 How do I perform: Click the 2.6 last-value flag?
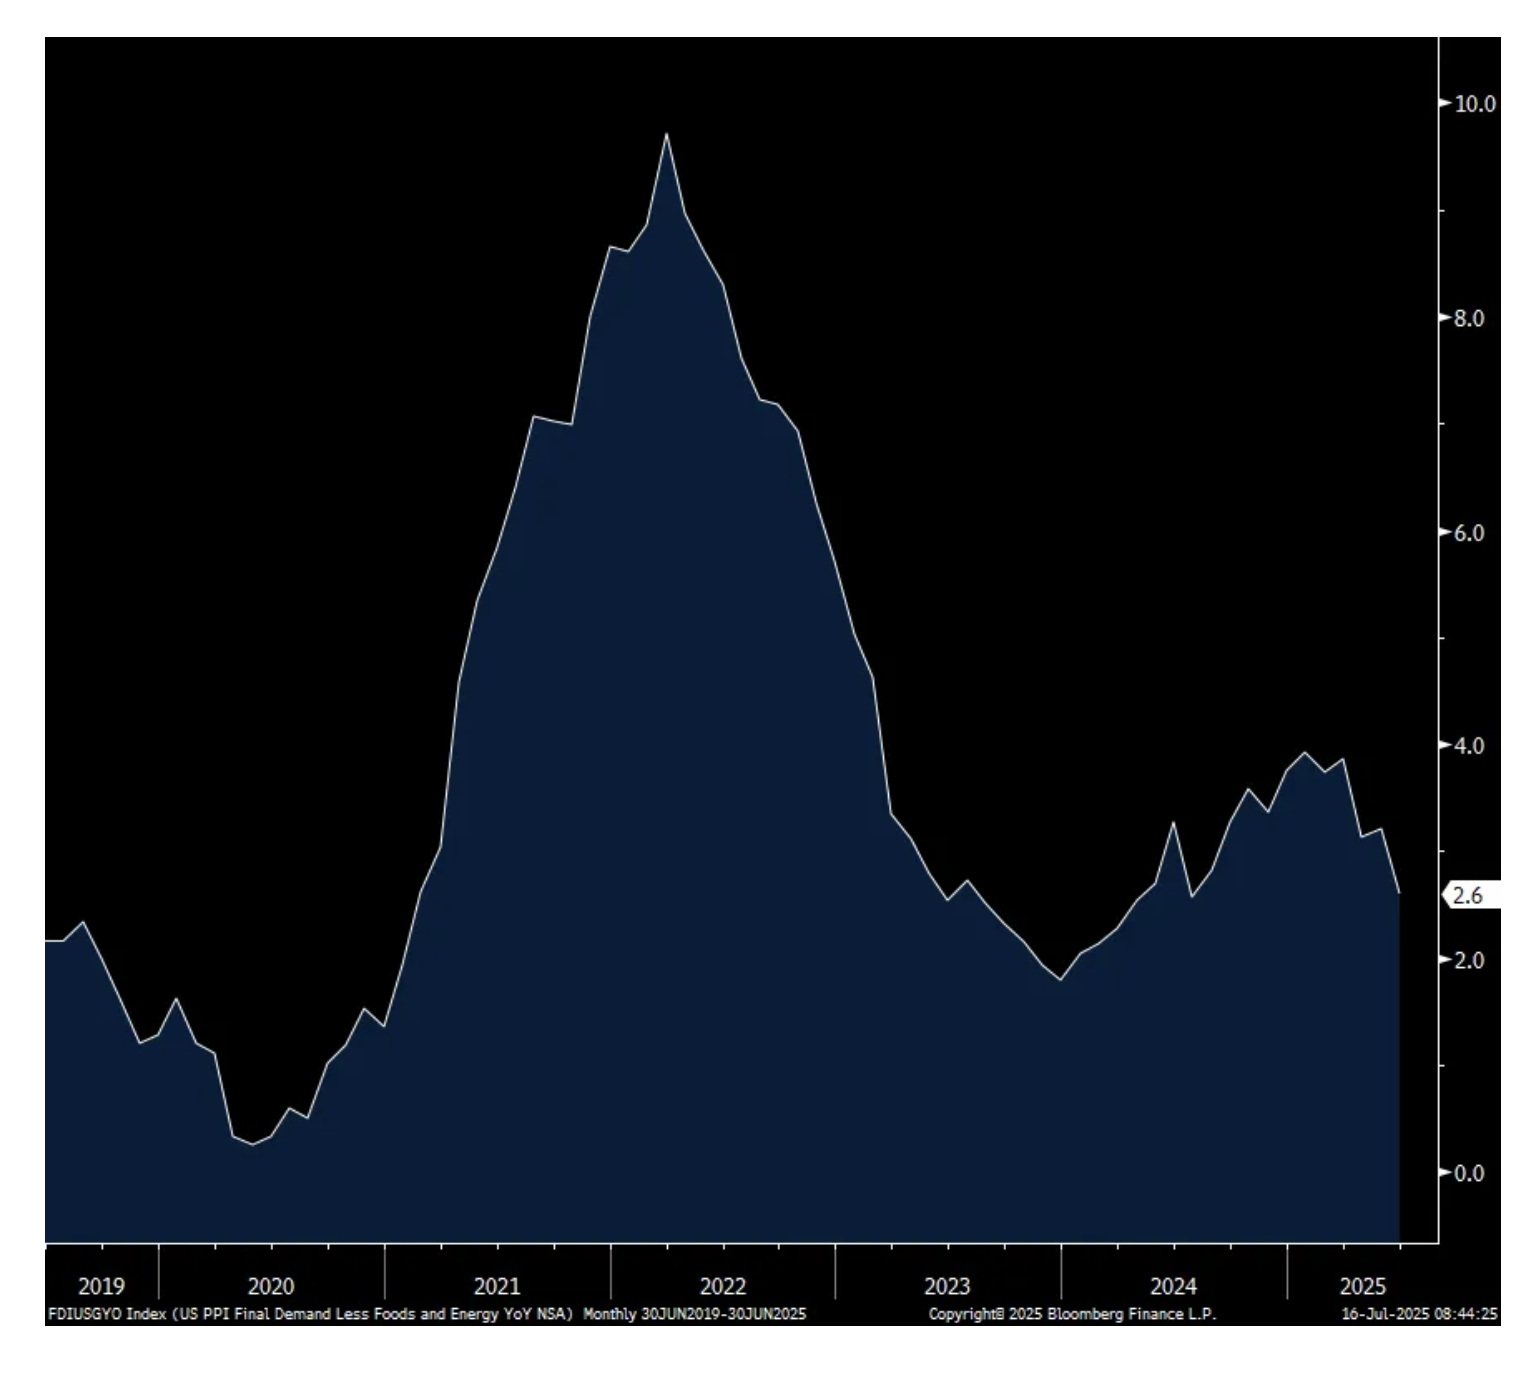click(x=1468, y=895)
